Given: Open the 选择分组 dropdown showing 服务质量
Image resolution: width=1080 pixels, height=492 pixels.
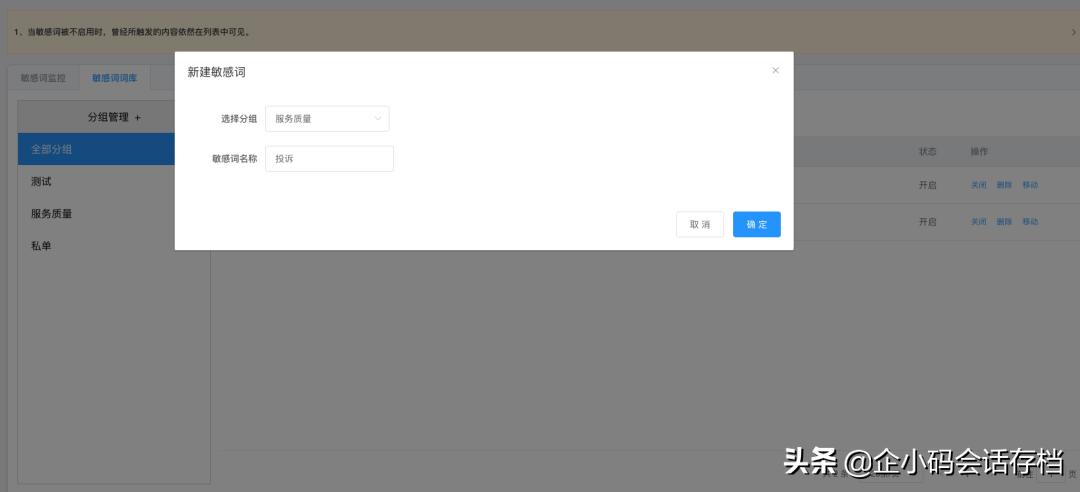Looking at the screenshot, I should pos(327,119).
